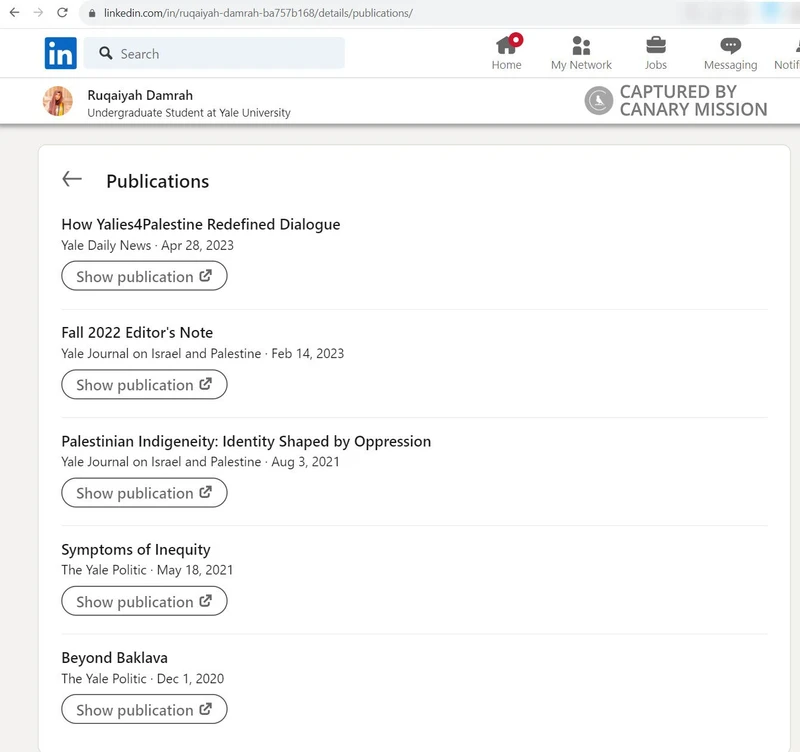The height and width of the screenshot is (752, 800).
Task: Click "Undergraduate Student at Yale University" headline
Action: pyautogui.click(x=189, y=113)
